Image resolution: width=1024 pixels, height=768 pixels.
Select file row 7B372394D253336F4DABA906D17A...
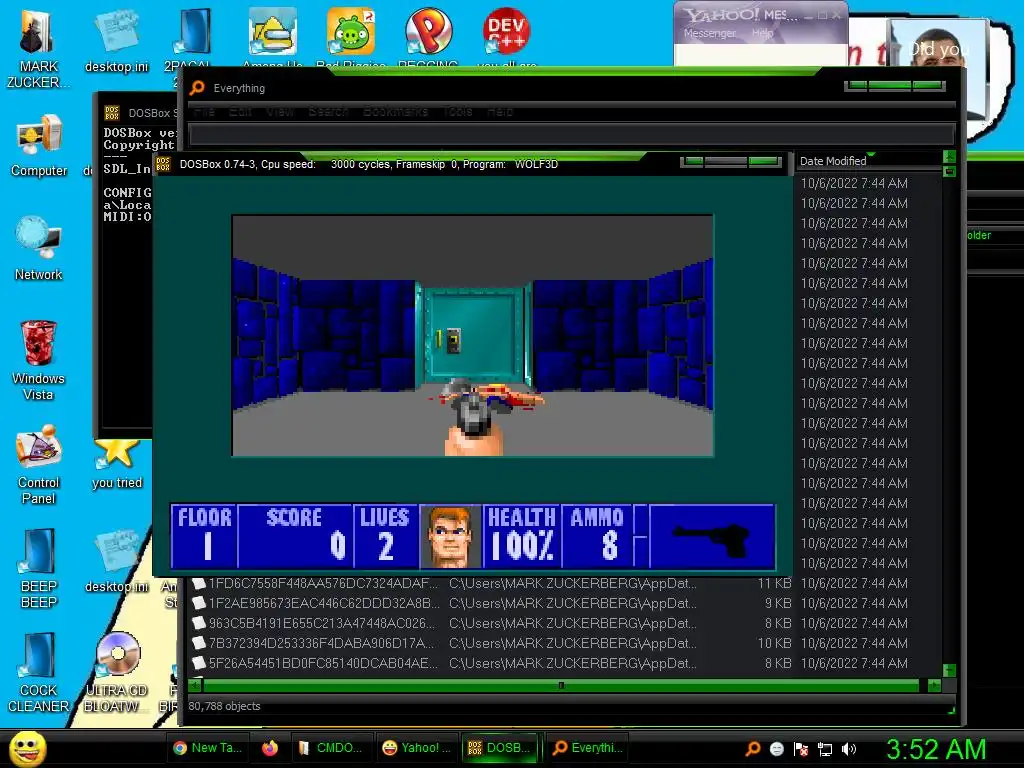566,643
